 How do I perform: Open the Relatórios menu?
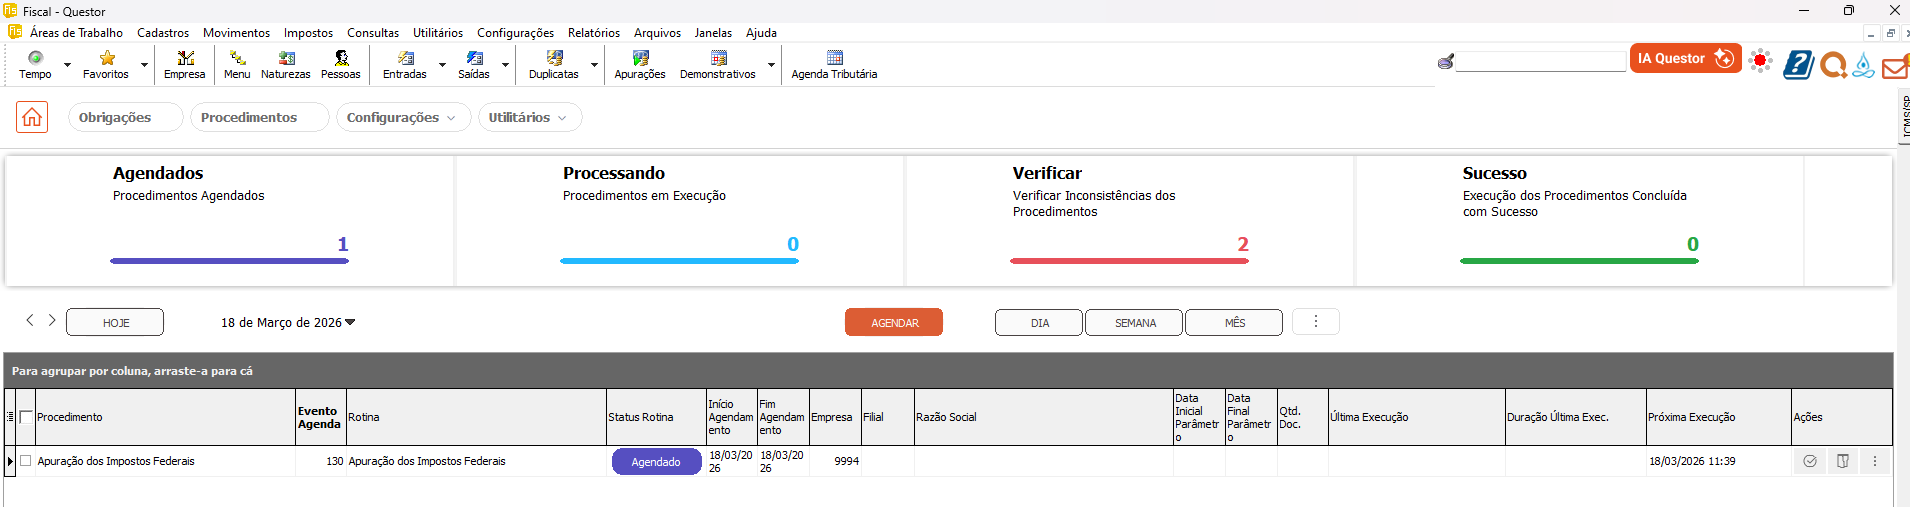(x=593, y=33)
